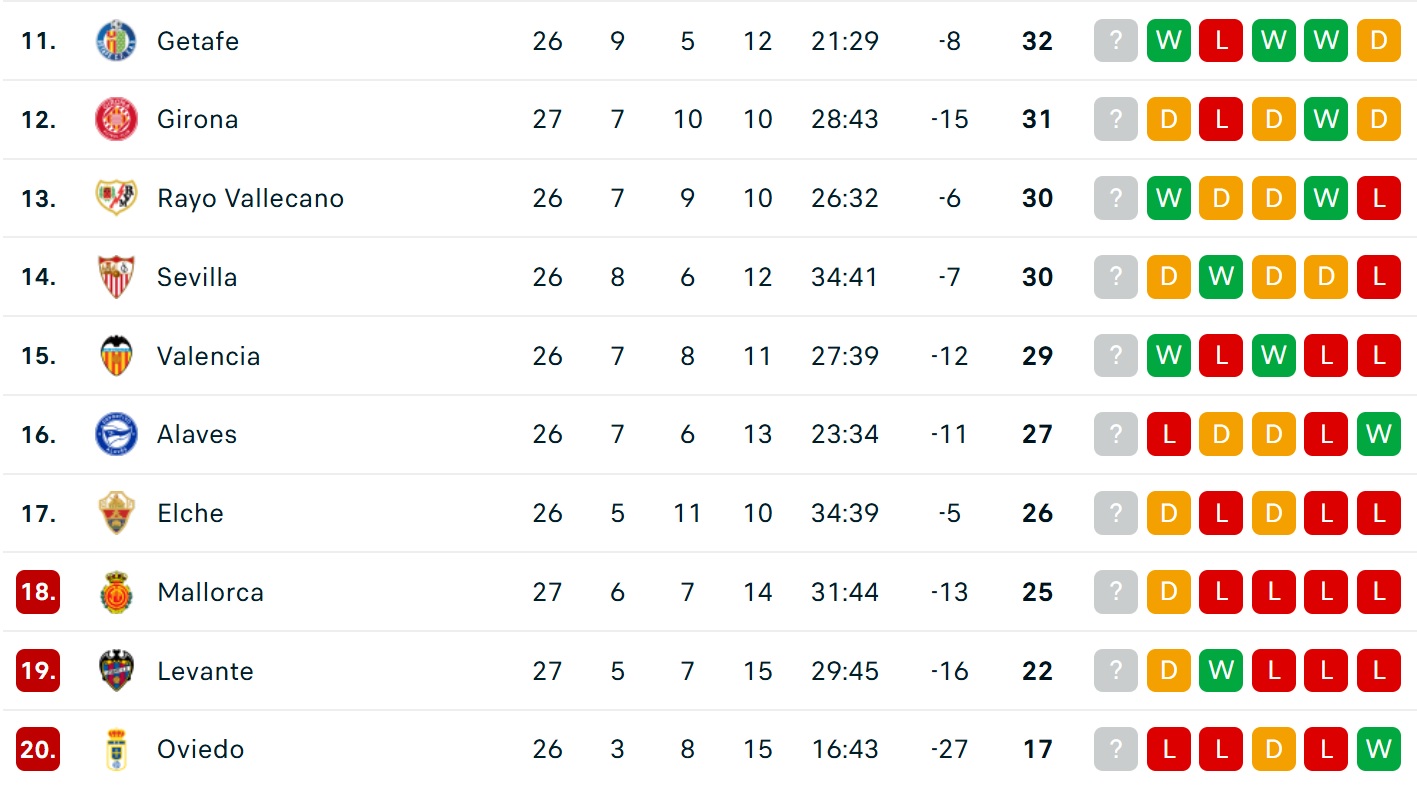Image resolution: width=1417 pixels, height=788 pixels.
Task: Click the Valencia bat crest icon
Action: click(116, 356)
